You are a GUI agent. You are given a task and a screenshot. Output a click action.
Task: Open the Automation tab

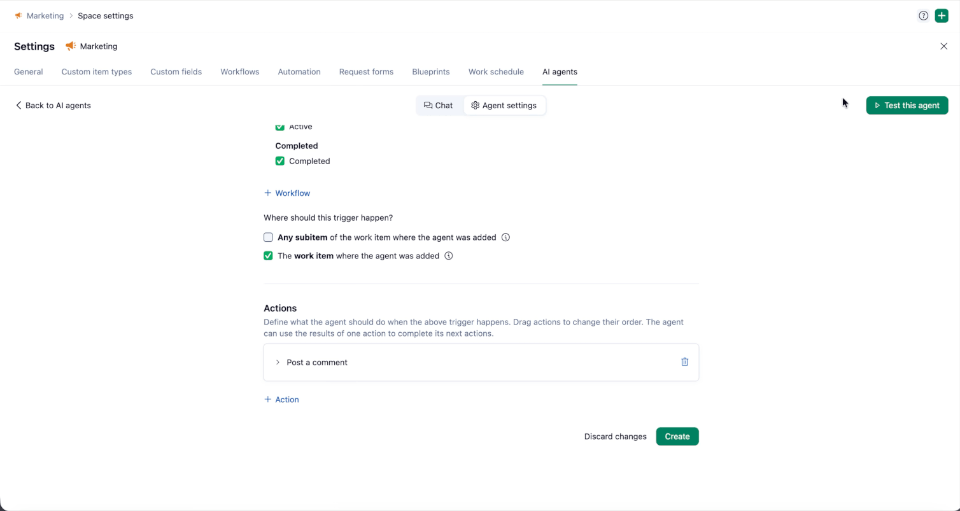tap(299, 72)
